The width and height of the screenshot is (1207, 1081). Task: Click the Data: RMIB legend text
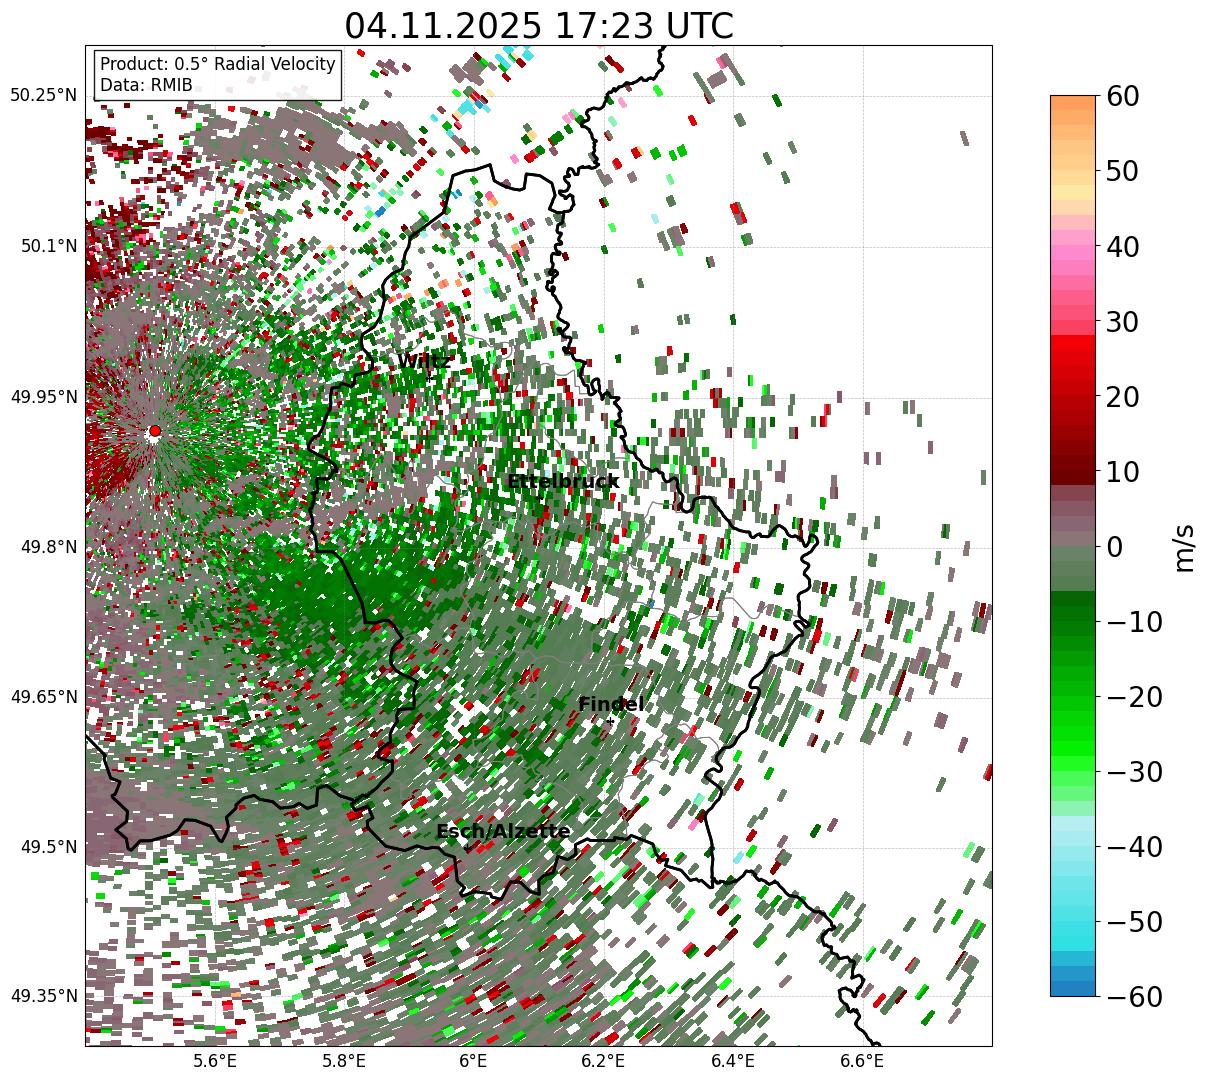[146, 86]
